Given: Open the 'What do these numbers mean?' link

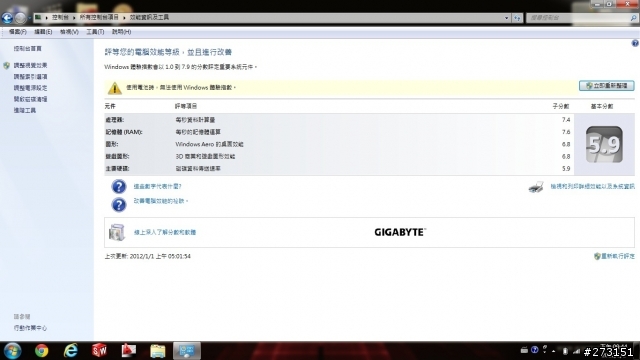Looking at the screenshot, I should coord(157,187).
